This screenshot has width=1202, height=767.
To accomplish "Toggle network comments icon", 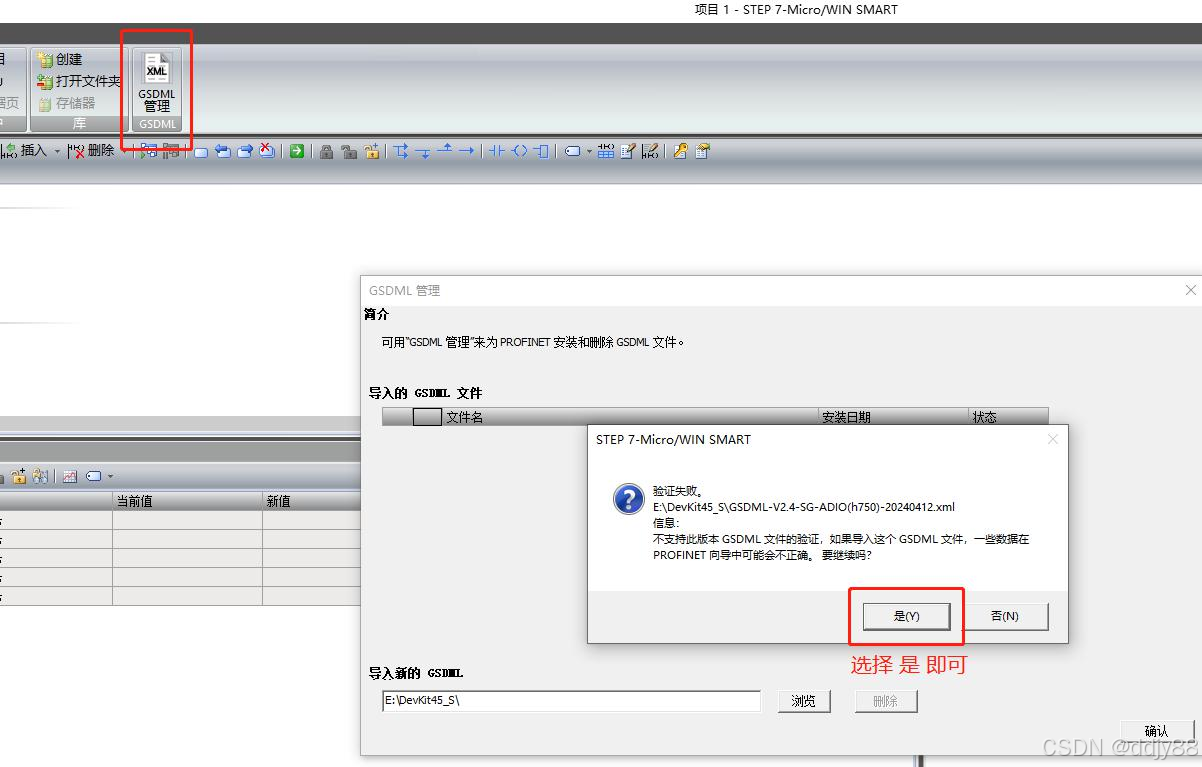I will click(x=650, y=151).
